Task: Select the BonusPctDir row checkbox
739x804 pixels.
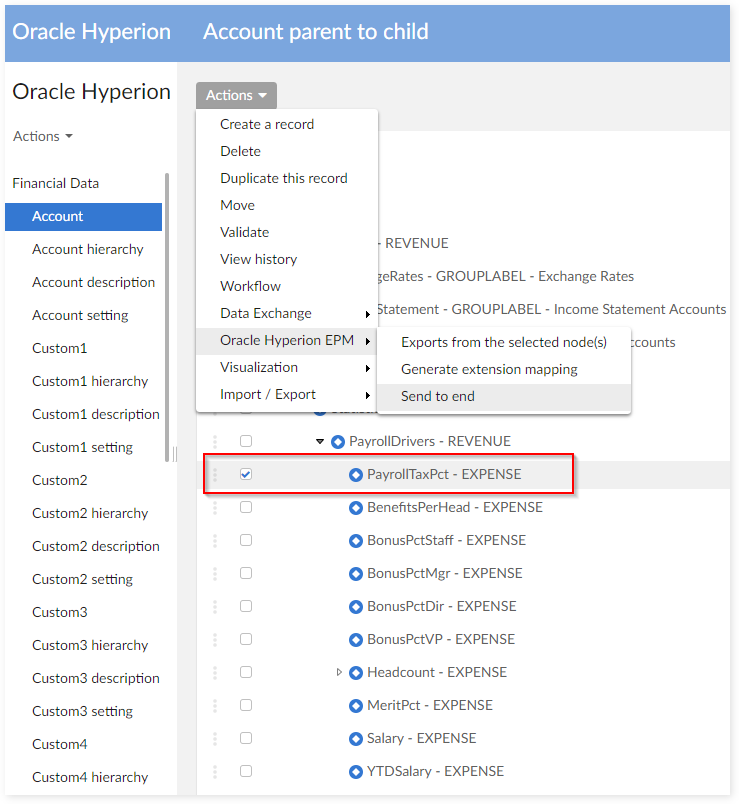Action: pyautogui.click(x=246, y=606)
